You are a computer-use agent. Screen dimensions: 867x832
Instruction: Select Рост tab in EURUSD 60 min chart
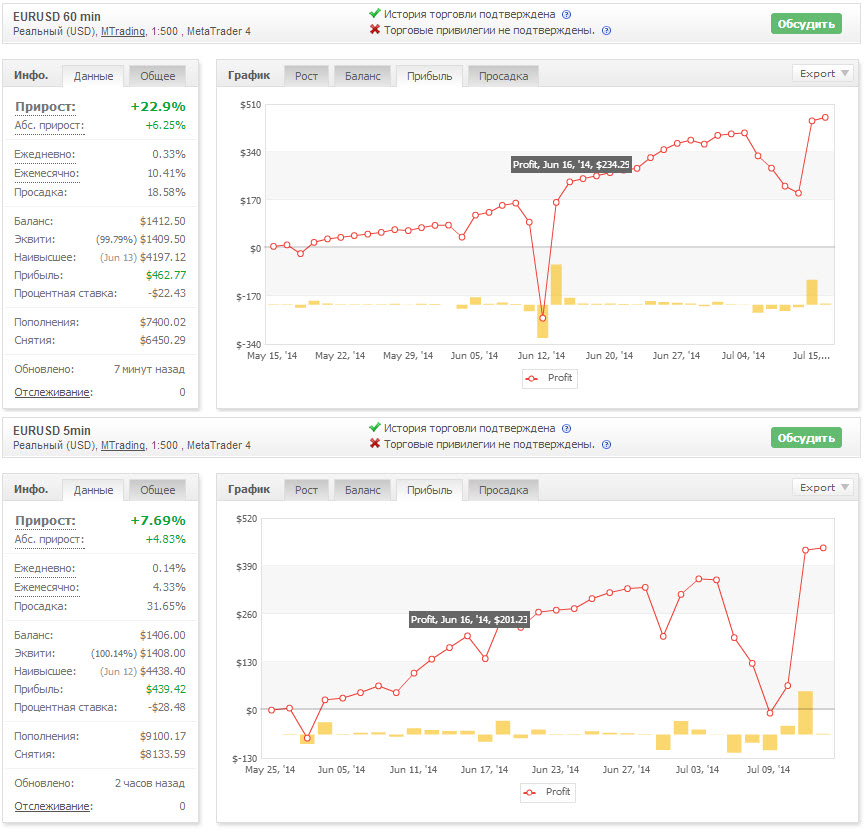(x=306, y=76)
